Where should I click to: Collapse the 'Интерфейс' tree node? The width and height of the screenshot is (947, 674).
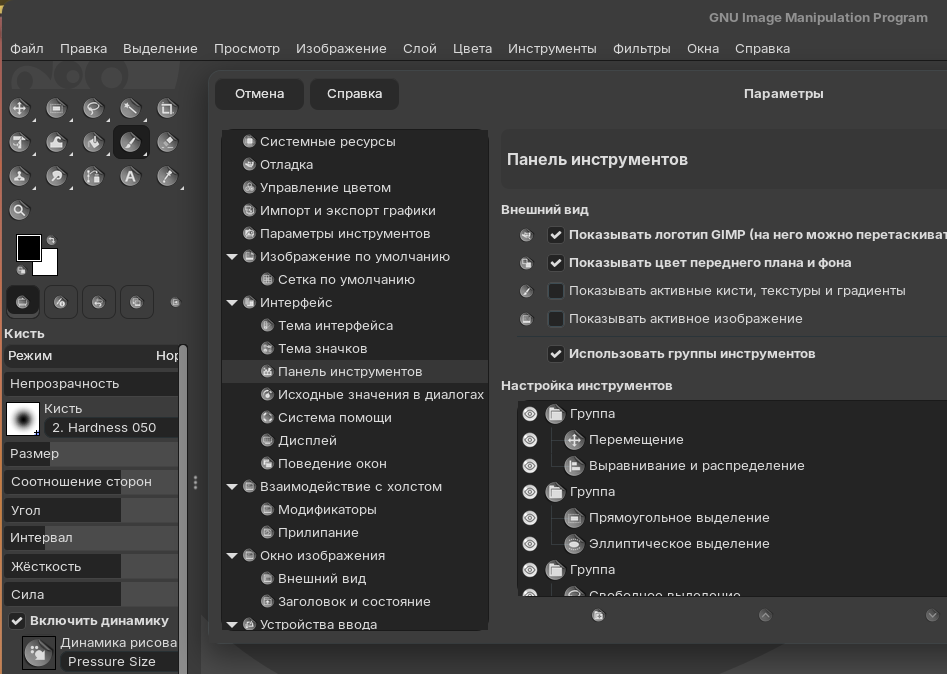tap(232, 303)
